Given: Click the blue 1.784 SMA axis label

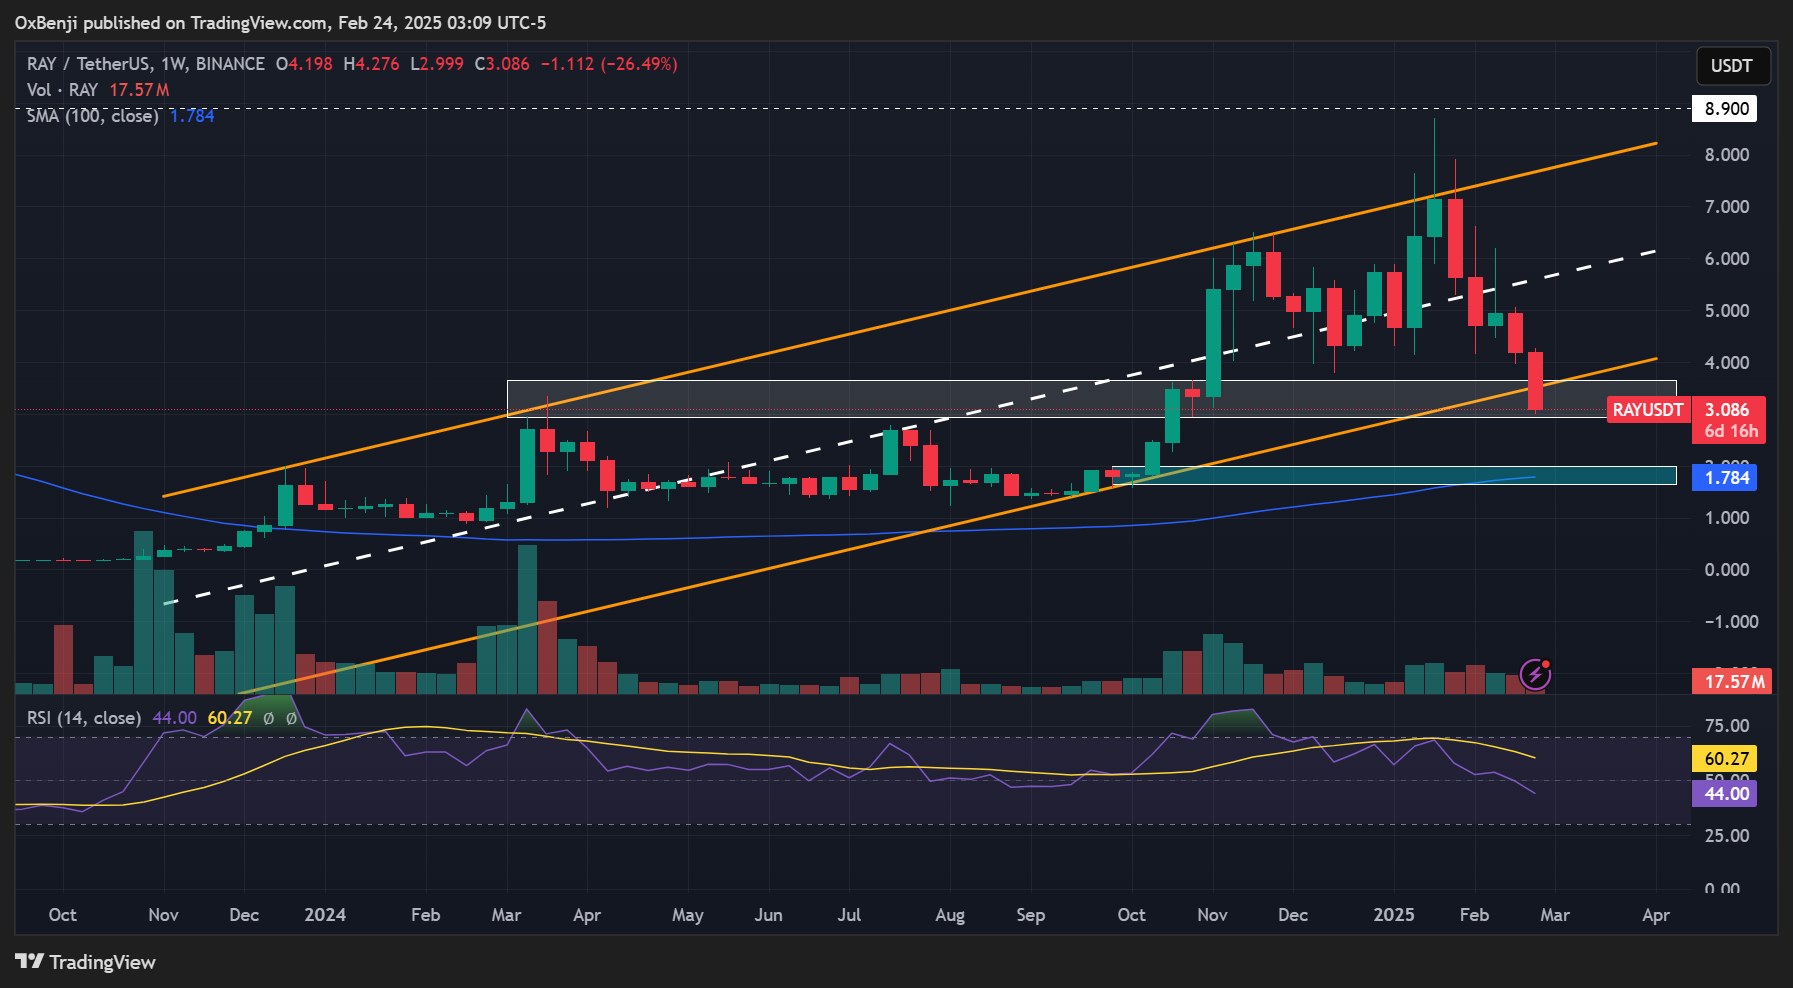Looking at the screenshot, I should coord(1726,478).
